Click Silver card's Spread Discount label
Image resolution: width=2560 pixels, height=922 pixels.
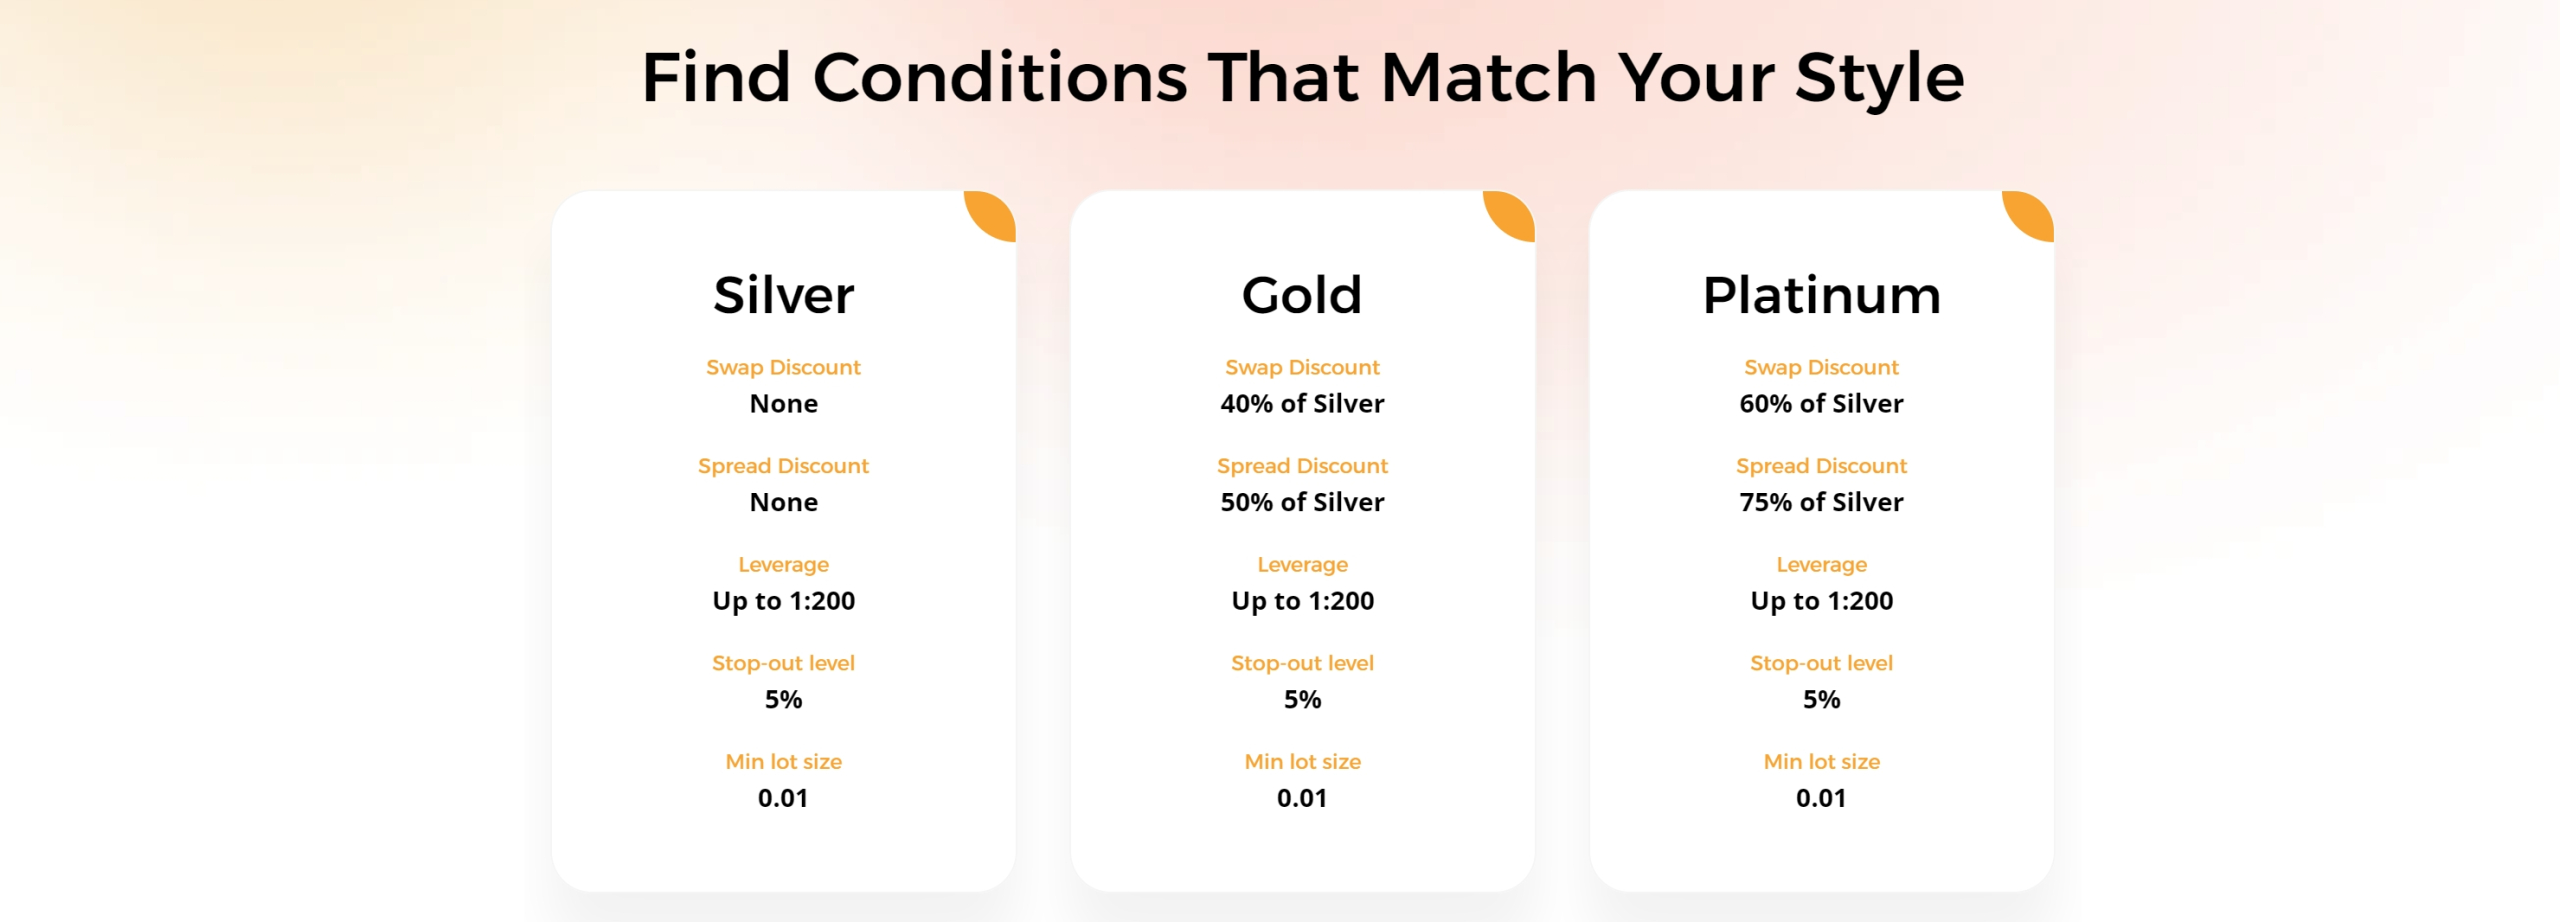pos(783,466)
